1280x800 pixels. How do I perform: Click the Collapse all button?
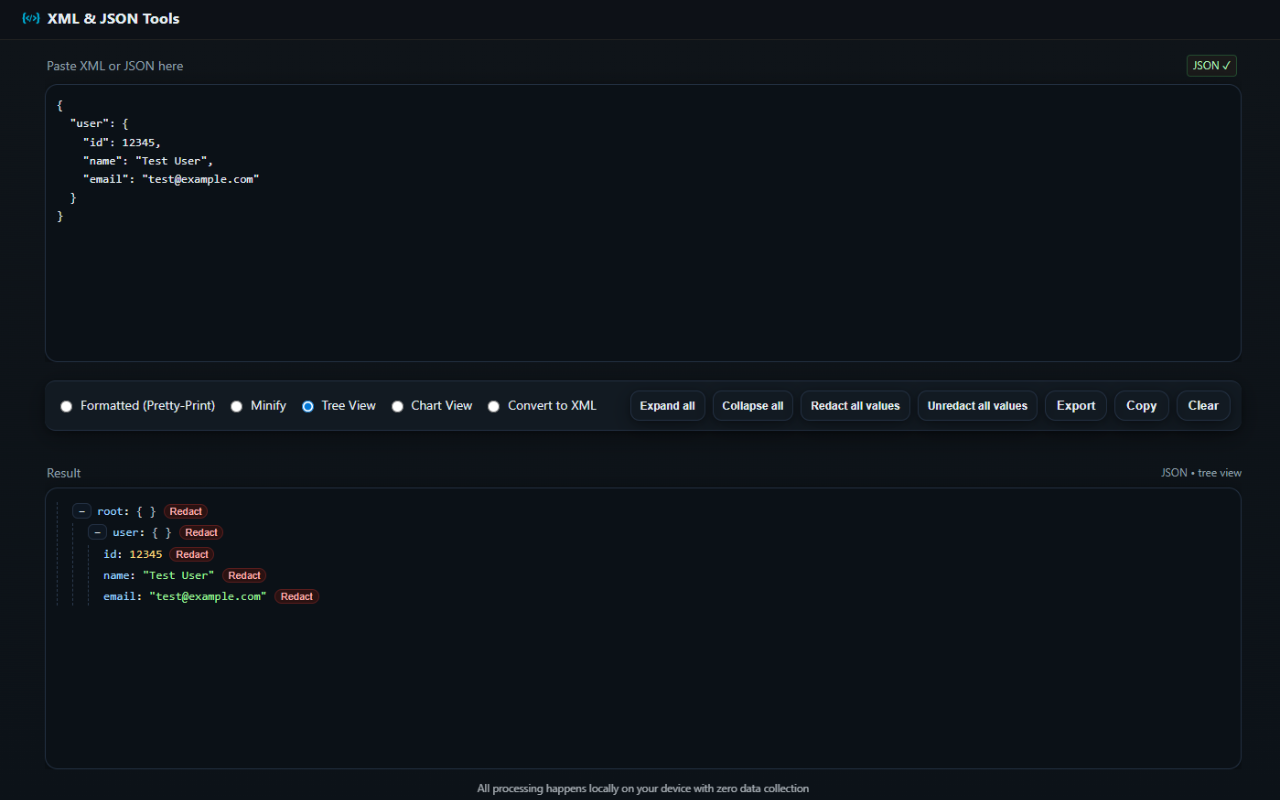point(753,406)
